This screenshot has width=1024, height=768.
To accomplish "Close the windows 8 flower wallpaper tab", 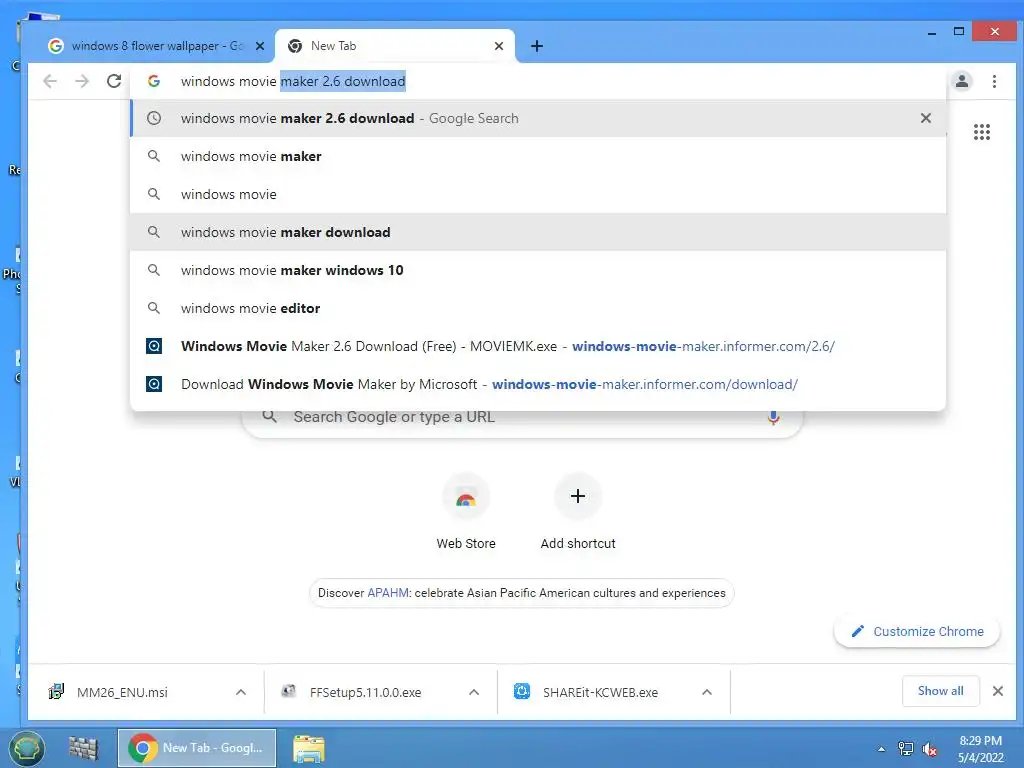I will pyautogui.click(x=260, y=46).
